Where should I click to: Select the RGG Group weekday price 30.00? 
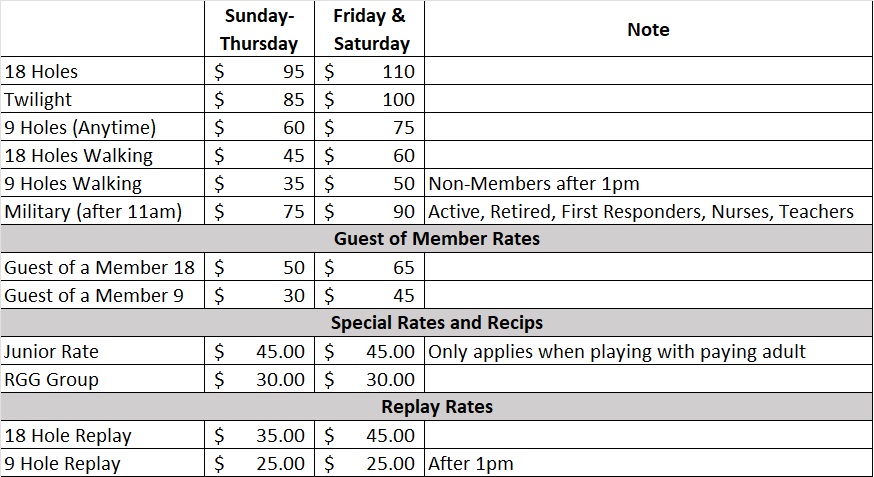[x=259, y=379]
